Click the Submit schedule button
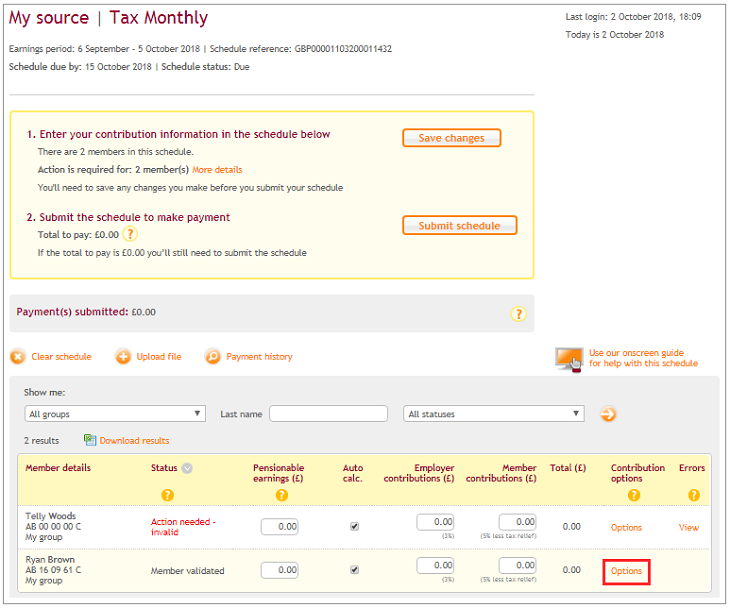Viewport: 730px width, 608px height. (459, 226)
